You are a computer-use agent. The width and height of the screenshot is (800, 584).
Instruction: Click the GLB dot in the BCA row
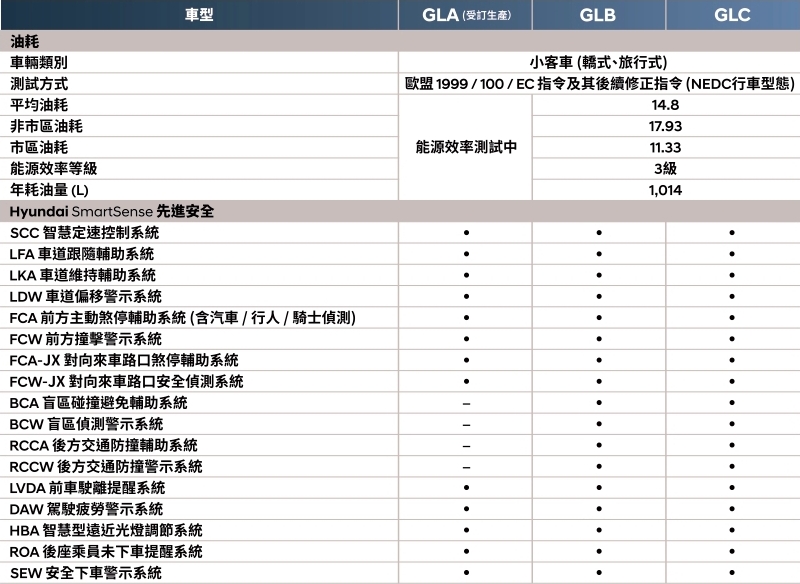click(599, 403)
